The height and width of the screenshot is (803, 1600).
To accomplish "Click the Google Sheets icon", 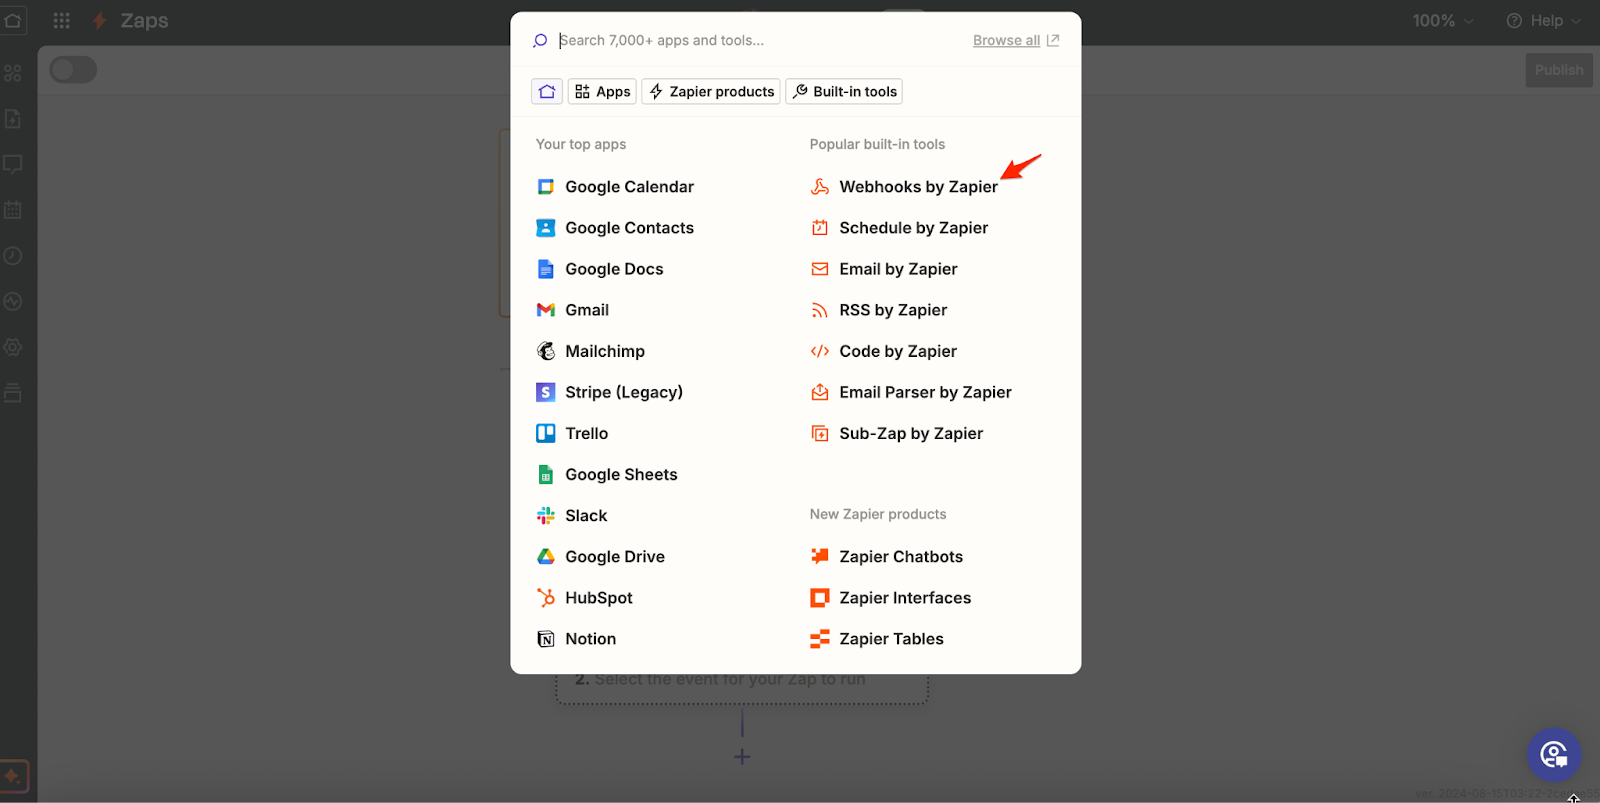I will [546, 475].
